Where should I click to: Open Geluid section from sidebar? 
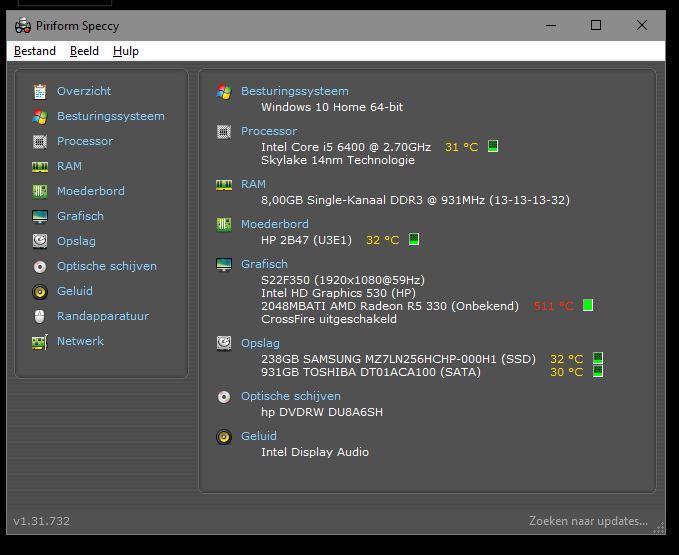[x=75, y=291]
